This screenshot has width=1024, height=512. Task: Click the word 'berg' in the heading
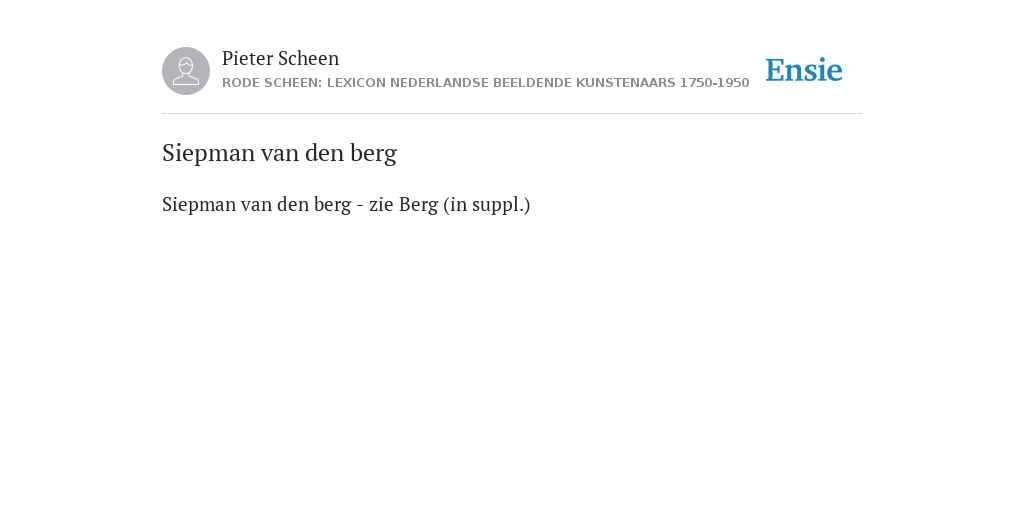click(374, 153)
